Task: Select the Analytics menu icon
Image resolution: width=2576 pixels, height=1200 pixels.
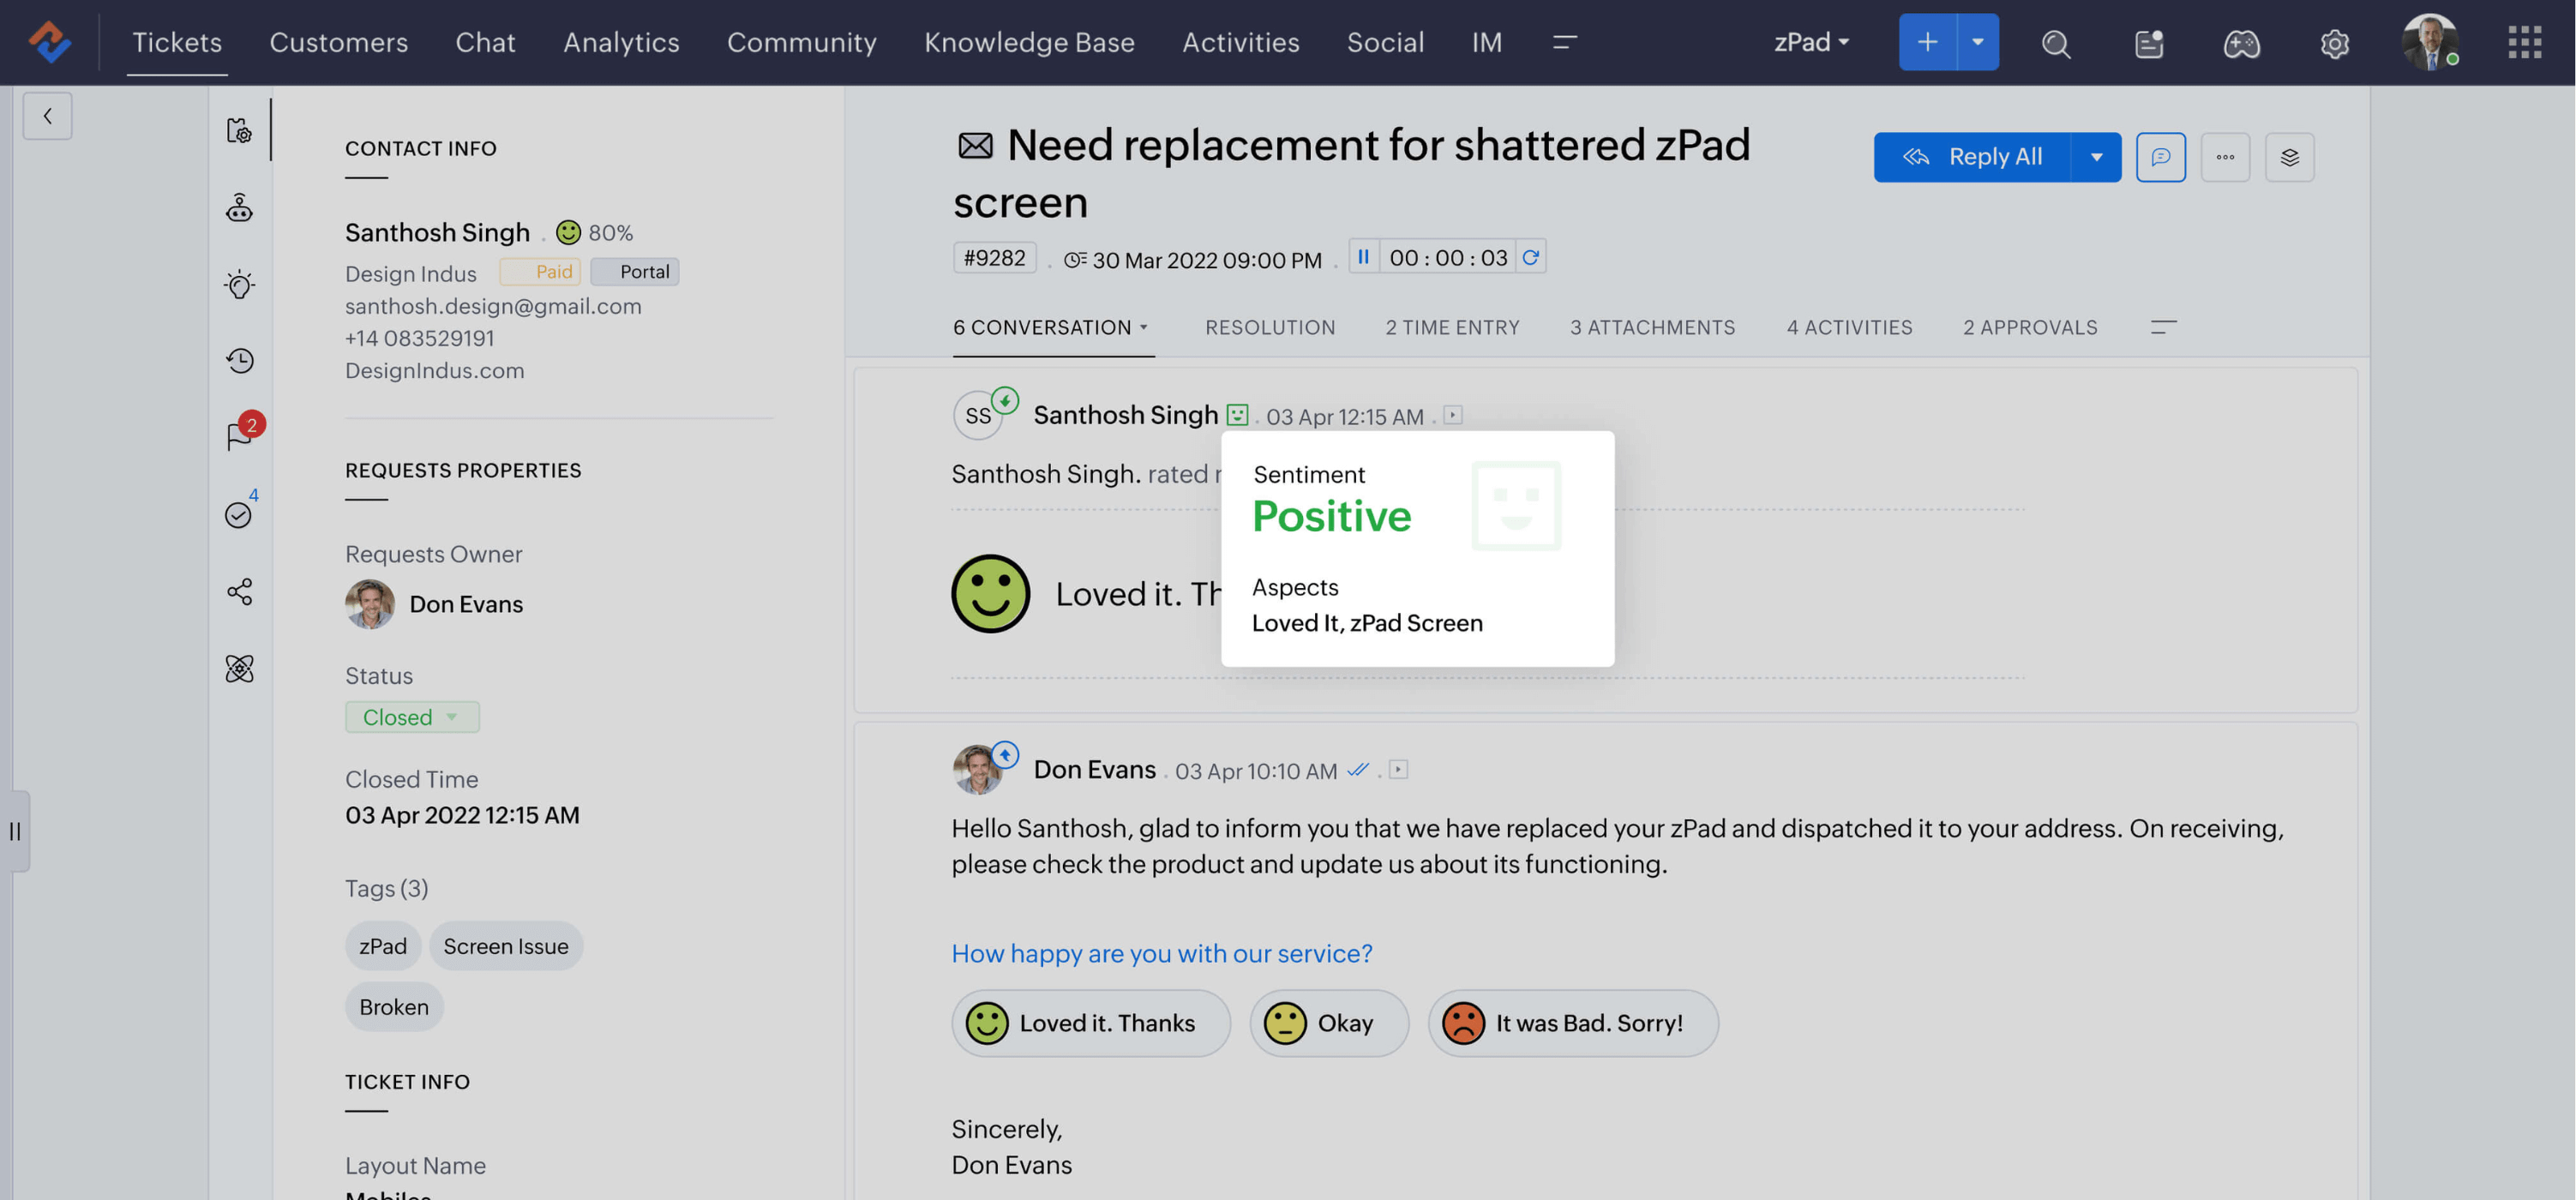Action: (x=621, y=43)
